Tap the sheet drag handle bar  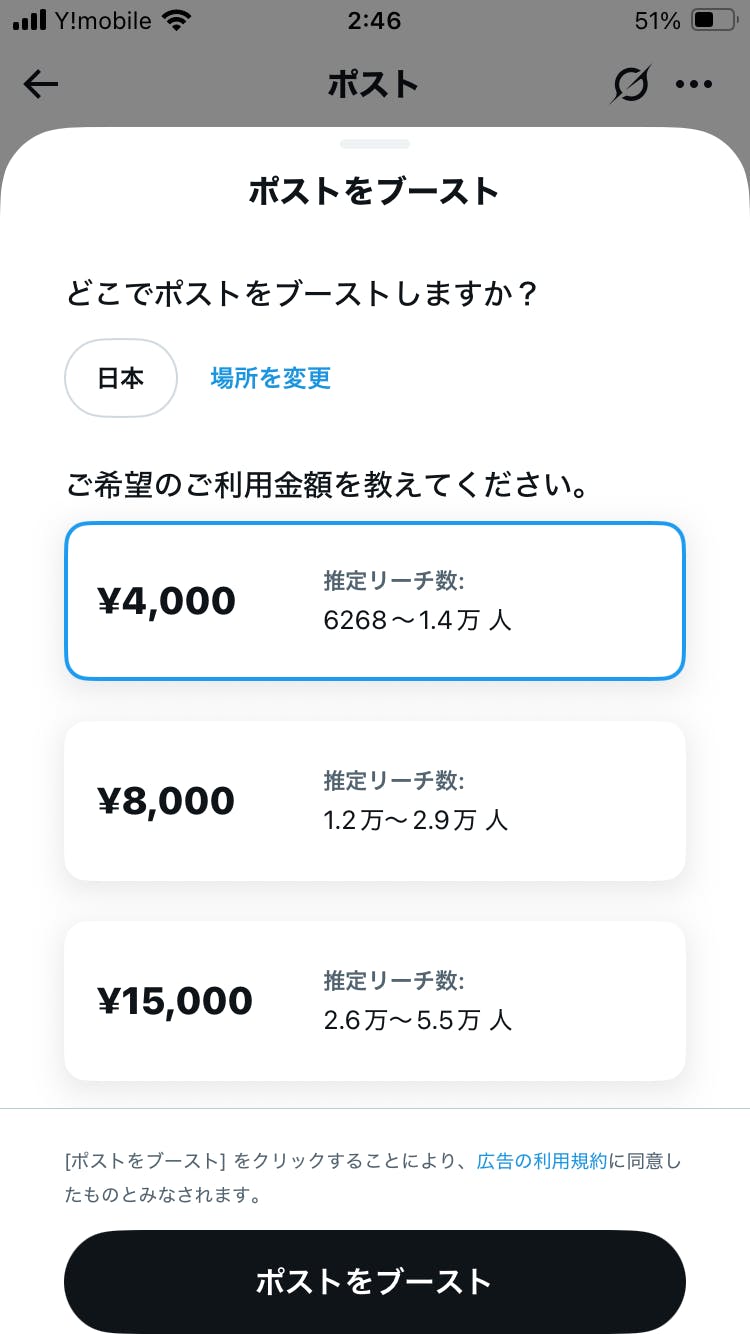click(375, 144)
